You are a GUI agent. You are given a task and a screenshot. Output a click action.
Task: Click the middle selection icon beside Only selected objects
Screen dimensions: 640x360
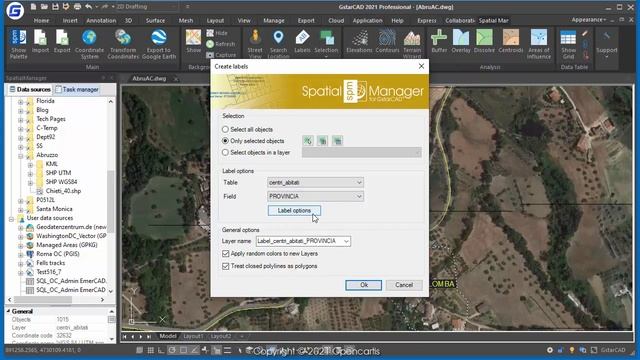pos(322,141)
